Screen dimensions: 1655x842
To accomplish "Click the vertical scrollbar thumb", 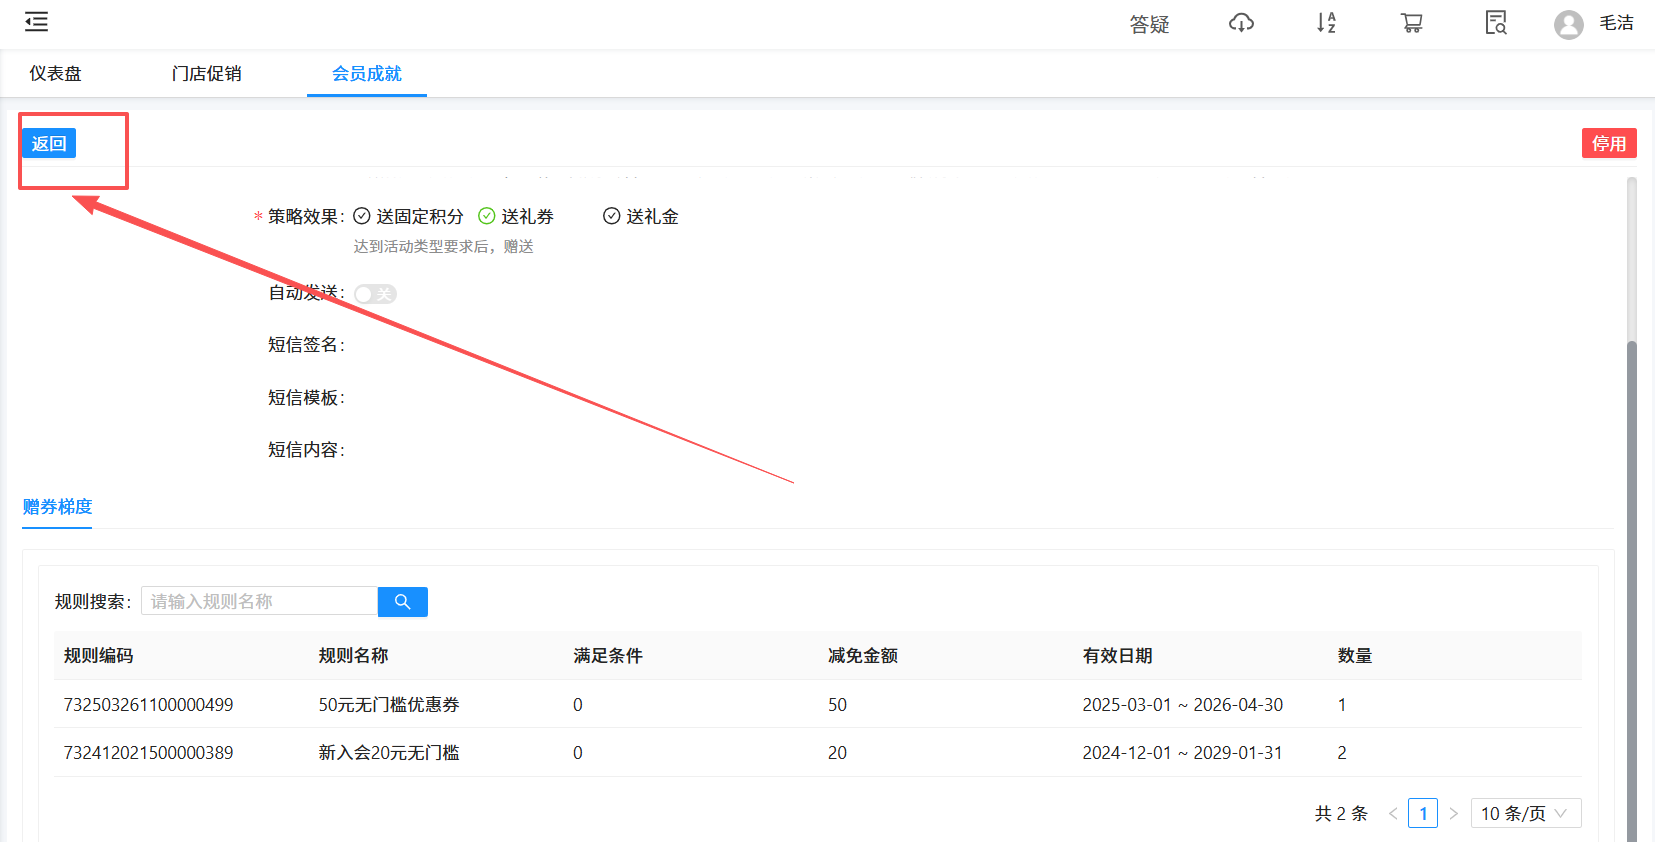I will pyautogui.click(x=1632, y=590).
